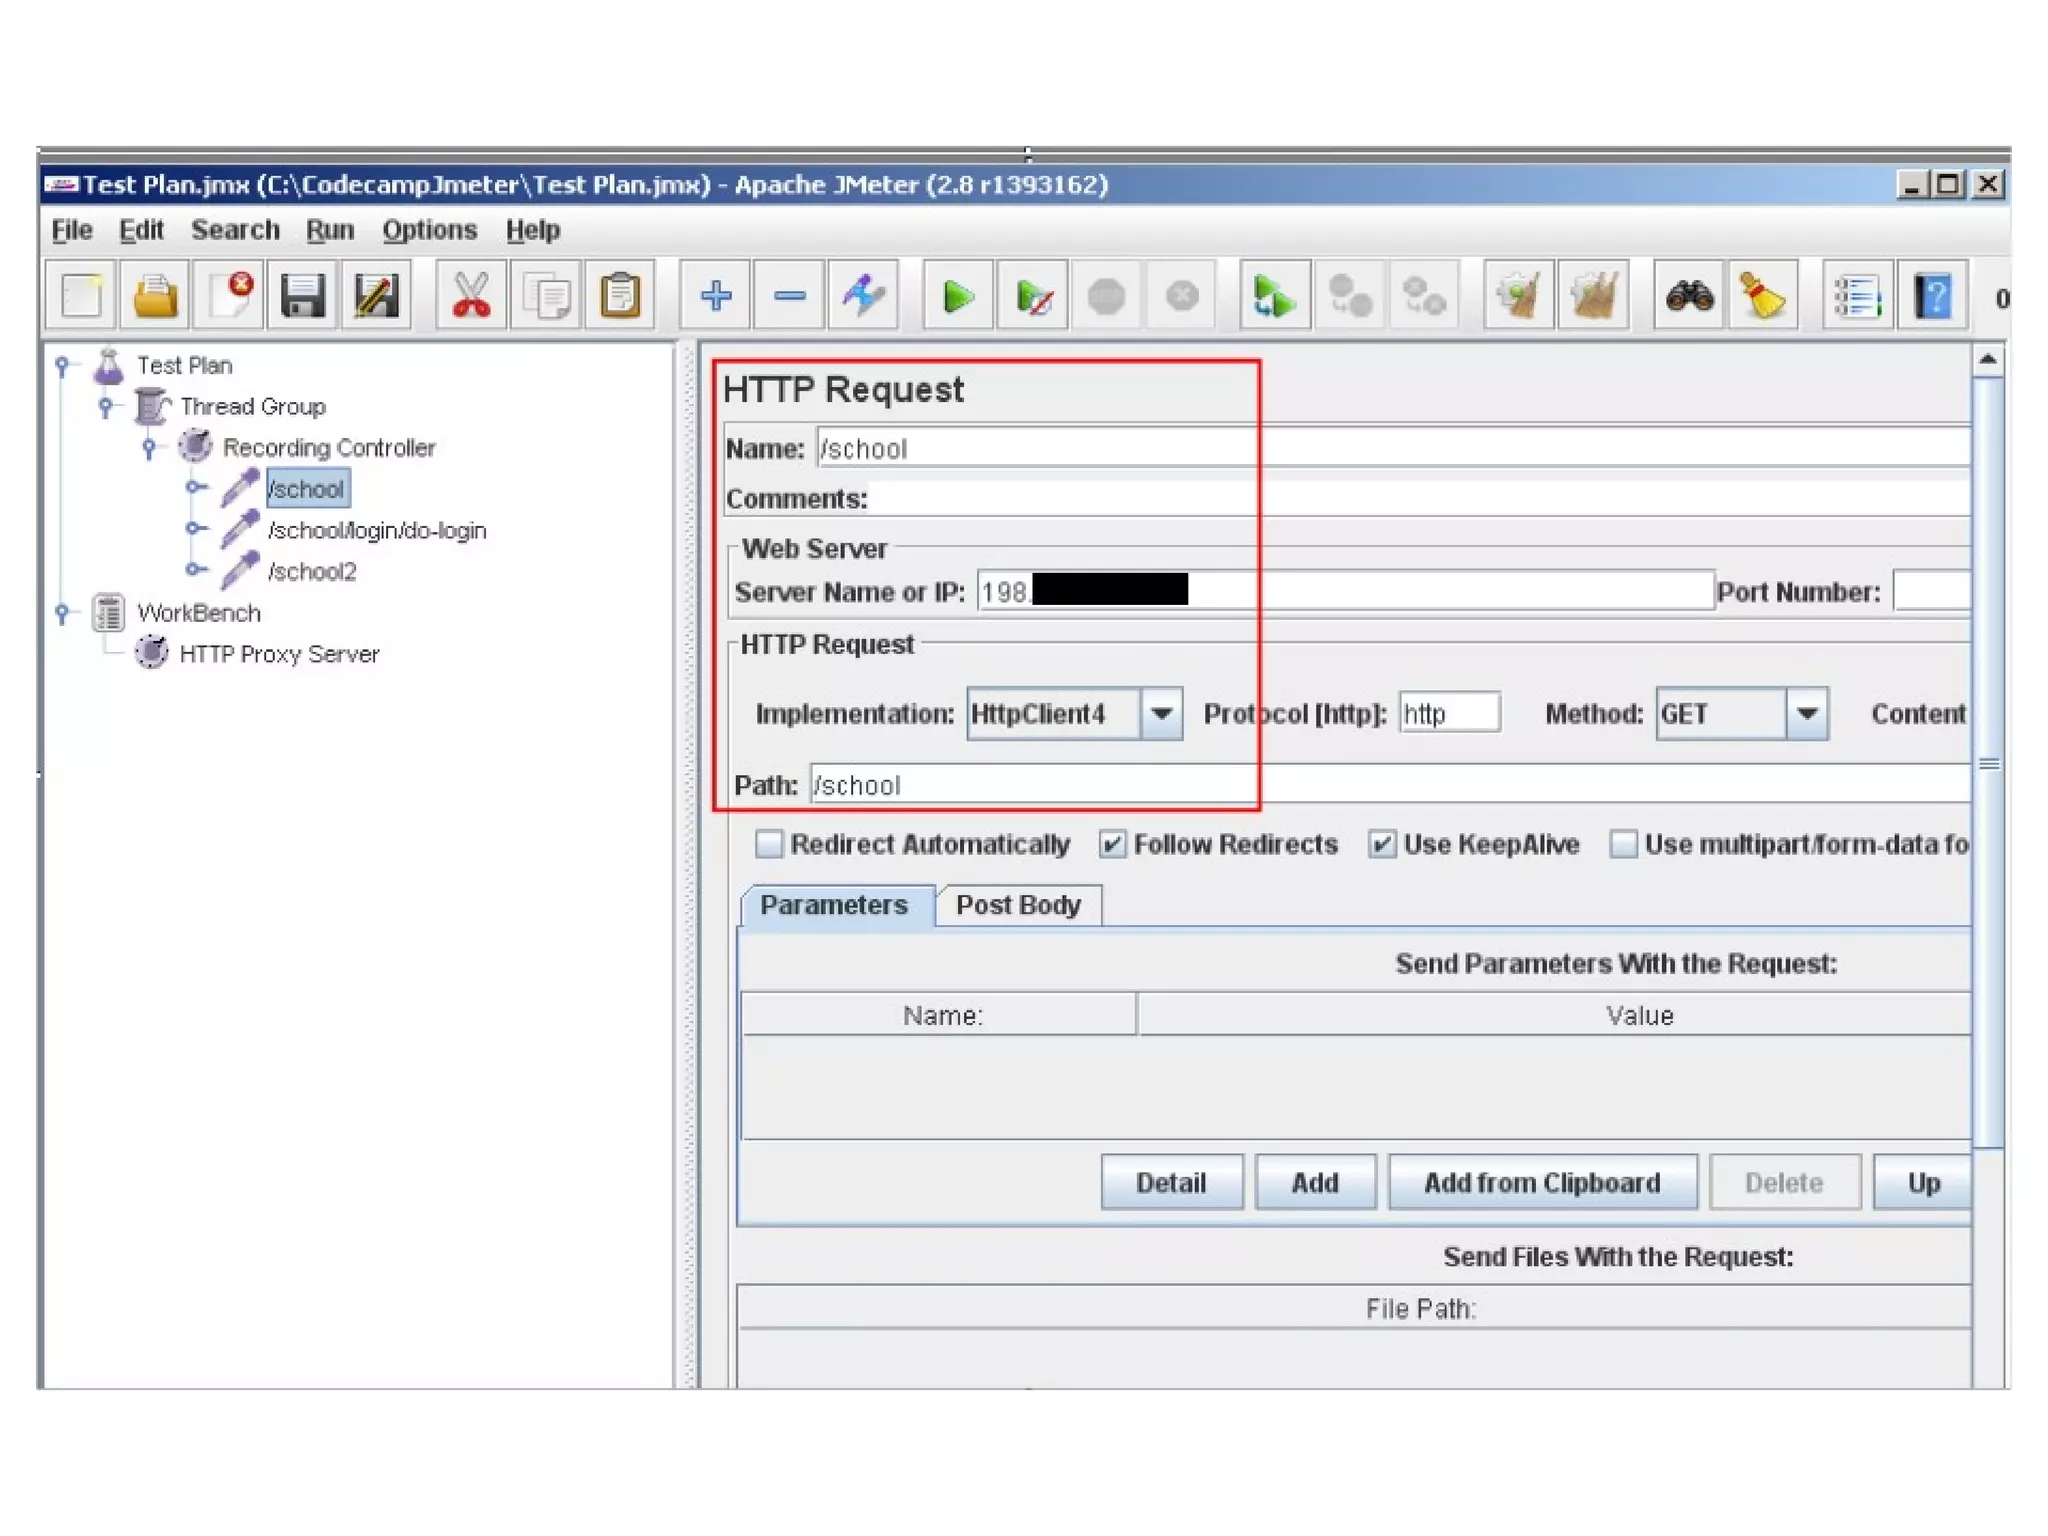
Task: Click the blue question mark Help icon
Action: tap(1933, 297)
